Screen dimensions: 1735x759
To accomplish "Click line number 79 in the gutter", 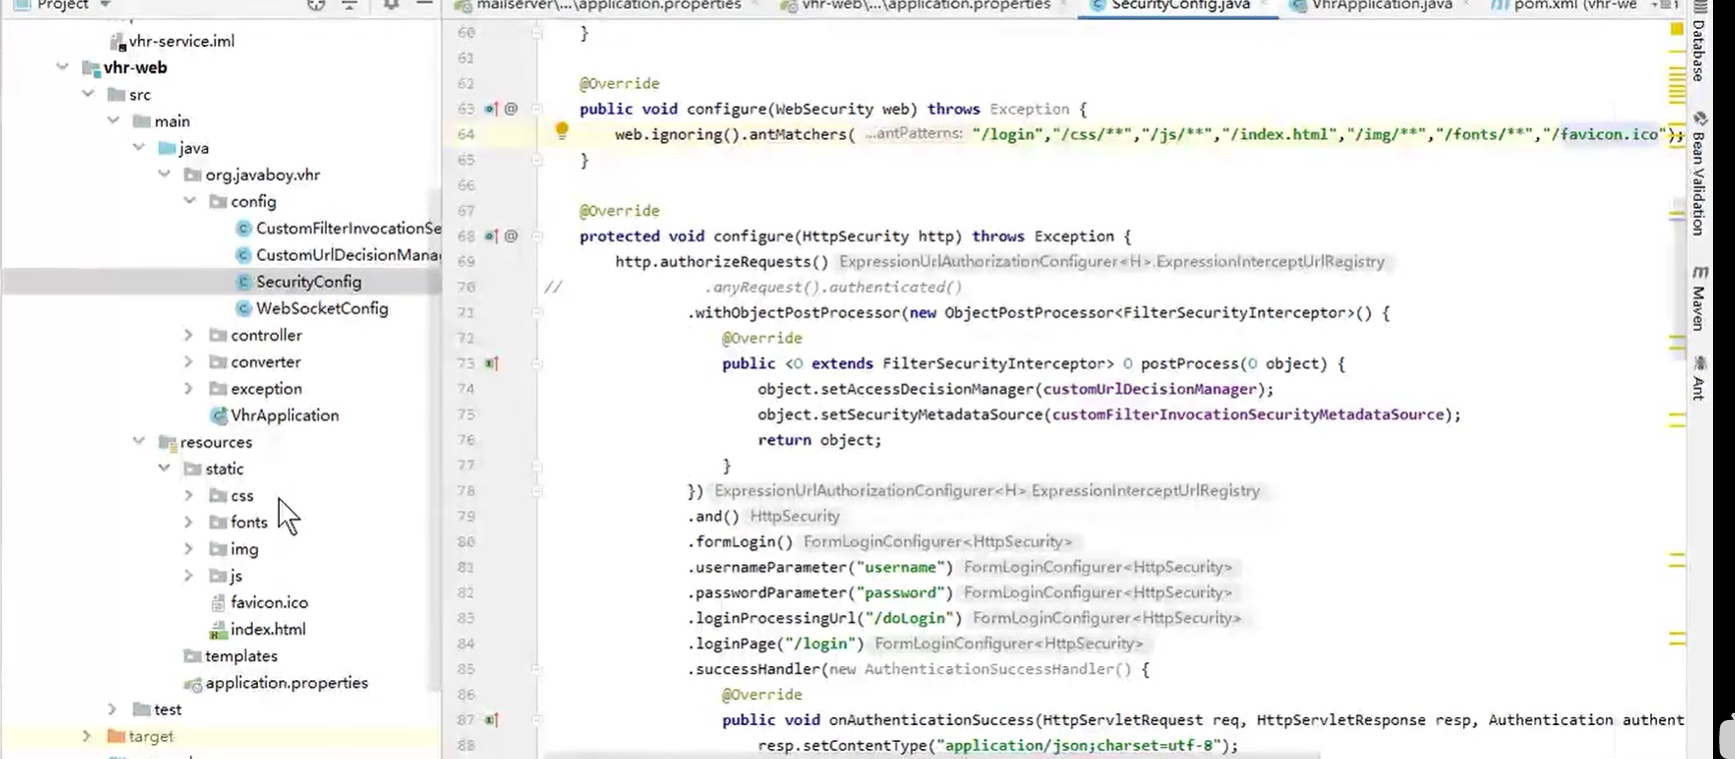I will click(x=466, y=516).
